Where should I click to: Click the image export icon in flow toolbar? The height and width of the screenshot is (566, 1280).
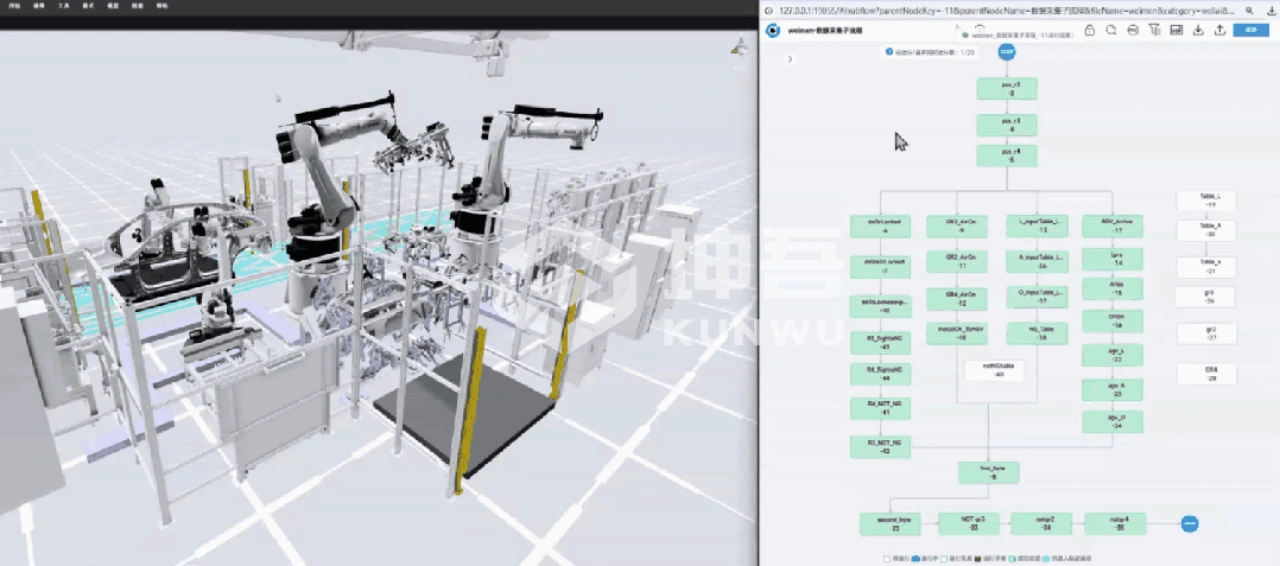coord(1176,30)
